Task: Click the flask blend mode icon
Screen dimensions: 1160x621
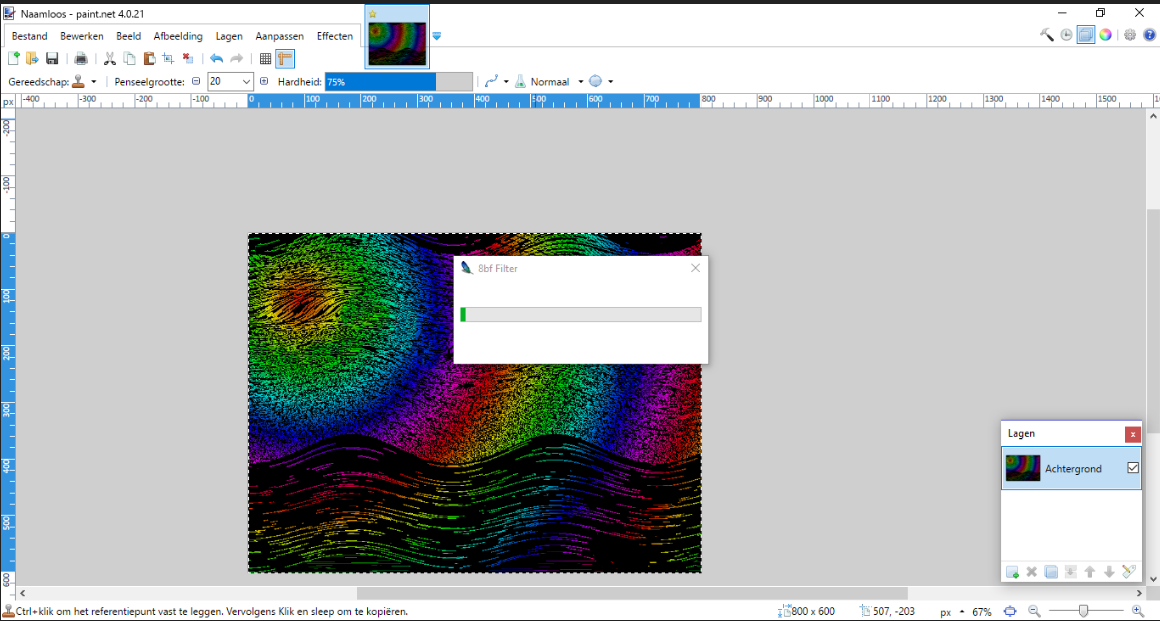Action: click(x=520, y=81)
